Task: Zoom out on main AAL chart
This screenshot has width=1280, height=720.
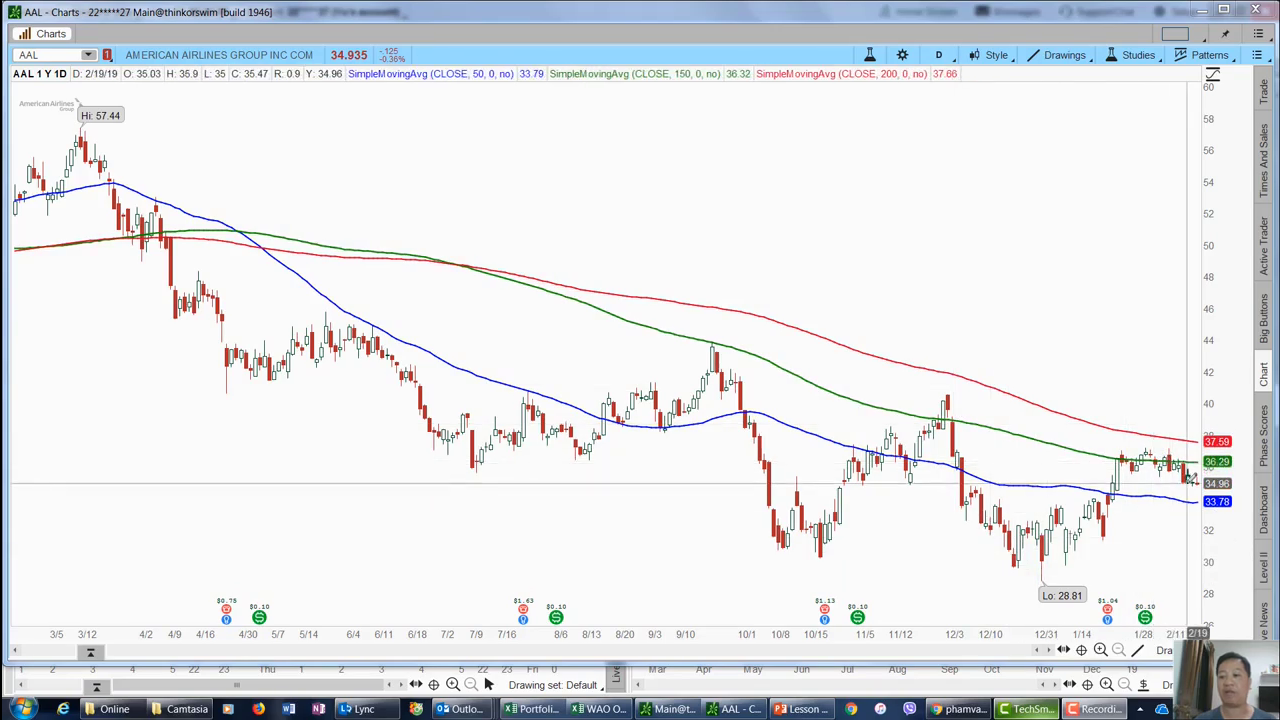Action: point(1119,650)
